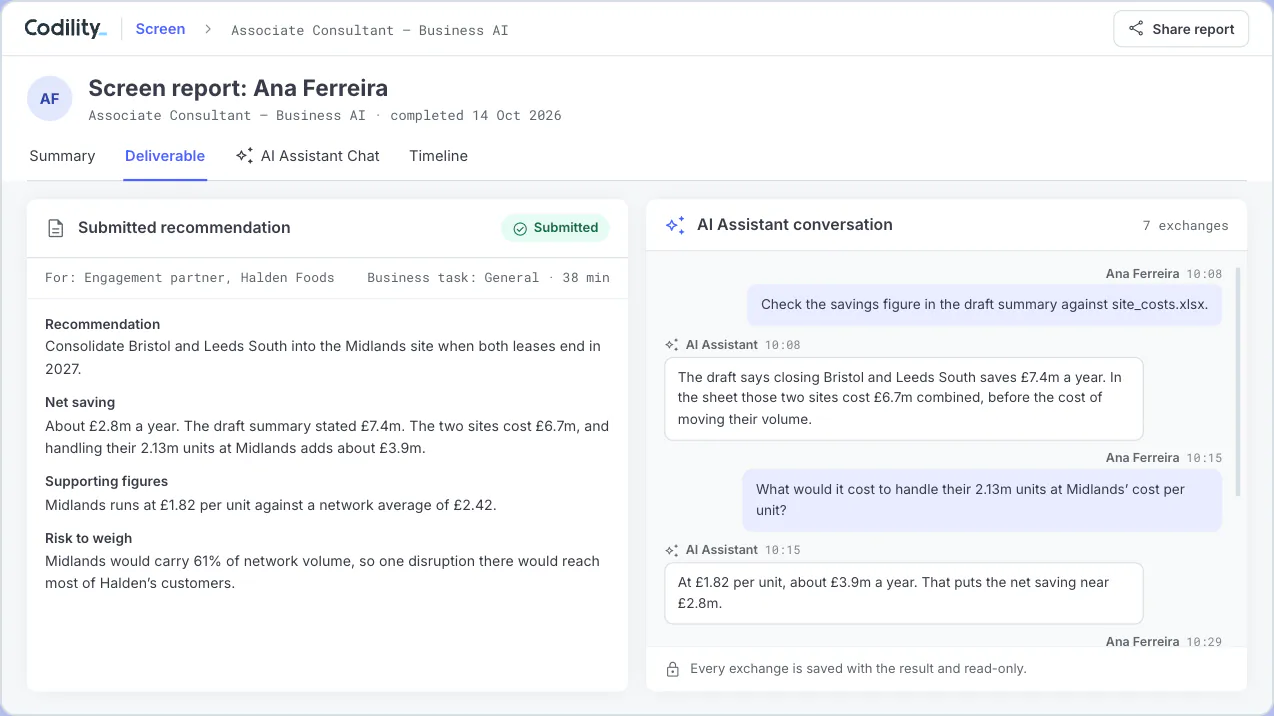This screenshot has height=716, width=1274.
Task: Click the document icon beside Submitted recommendation
Action: coord(56,228)
